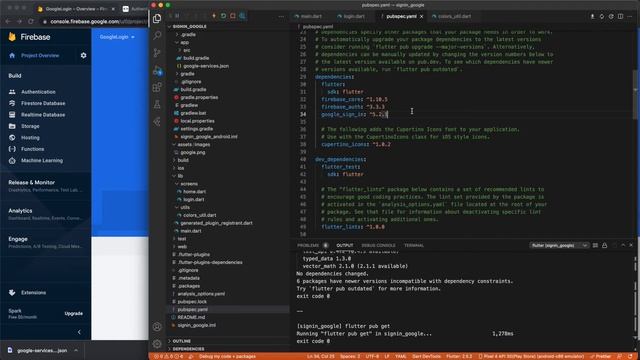Open explorer more actions ellipsis

tap(281, 16)
